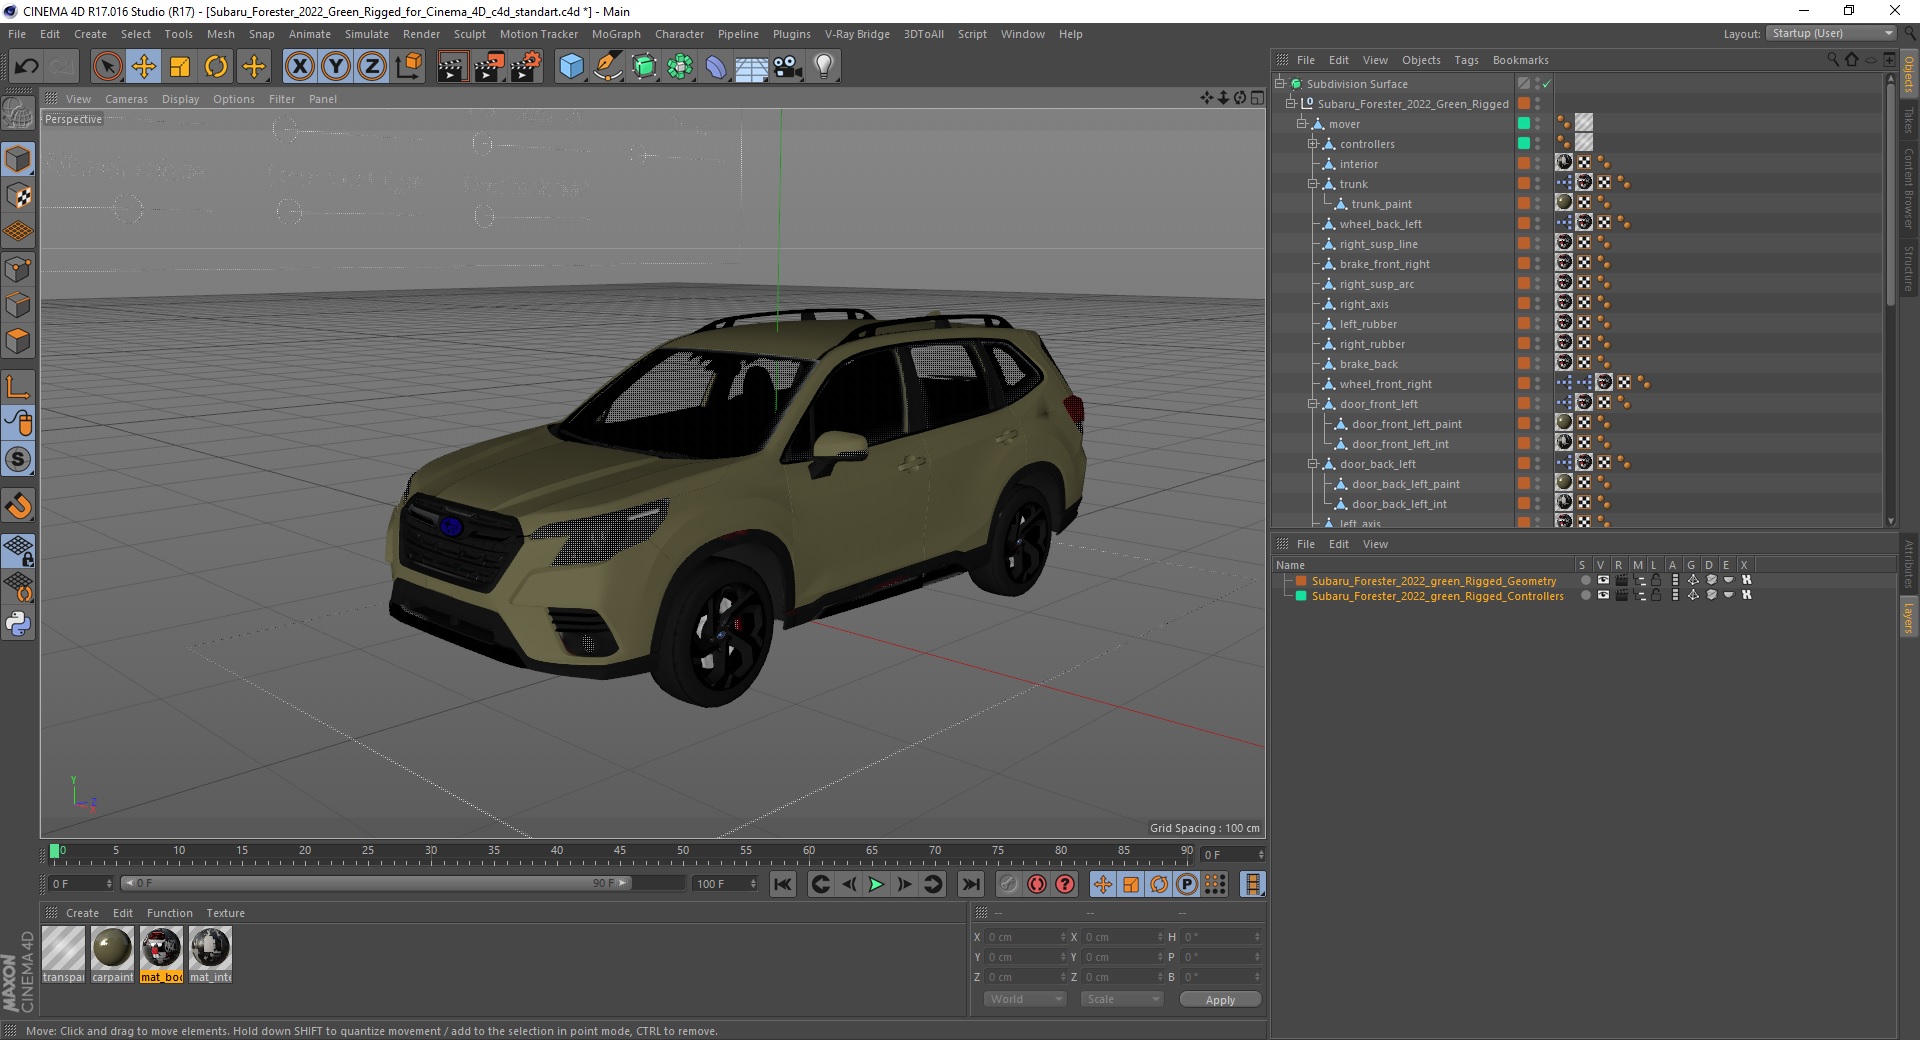1920x1040 pixels.
Task: Add a Camera object
Action: click(788, 67)
